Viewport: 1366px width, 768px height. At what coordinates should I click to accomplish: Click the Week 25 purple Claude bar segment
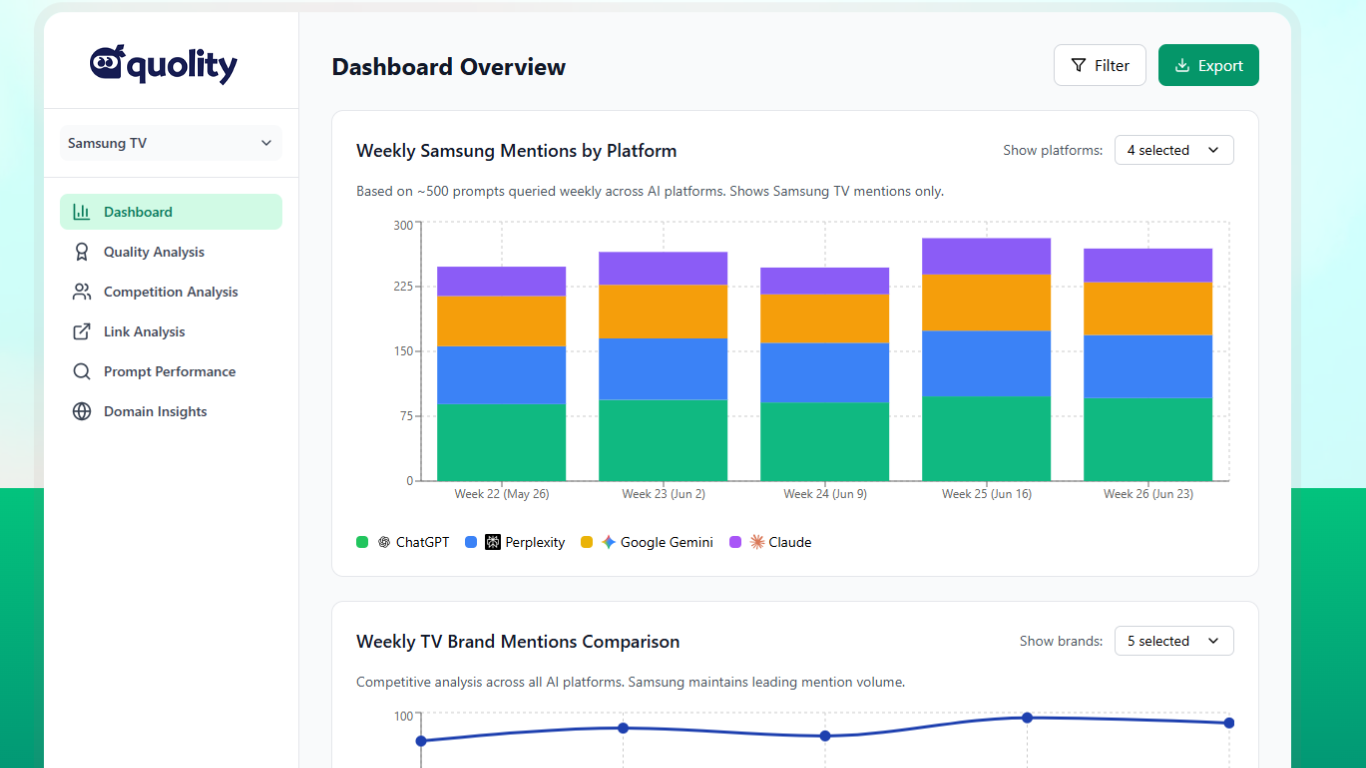986,256
